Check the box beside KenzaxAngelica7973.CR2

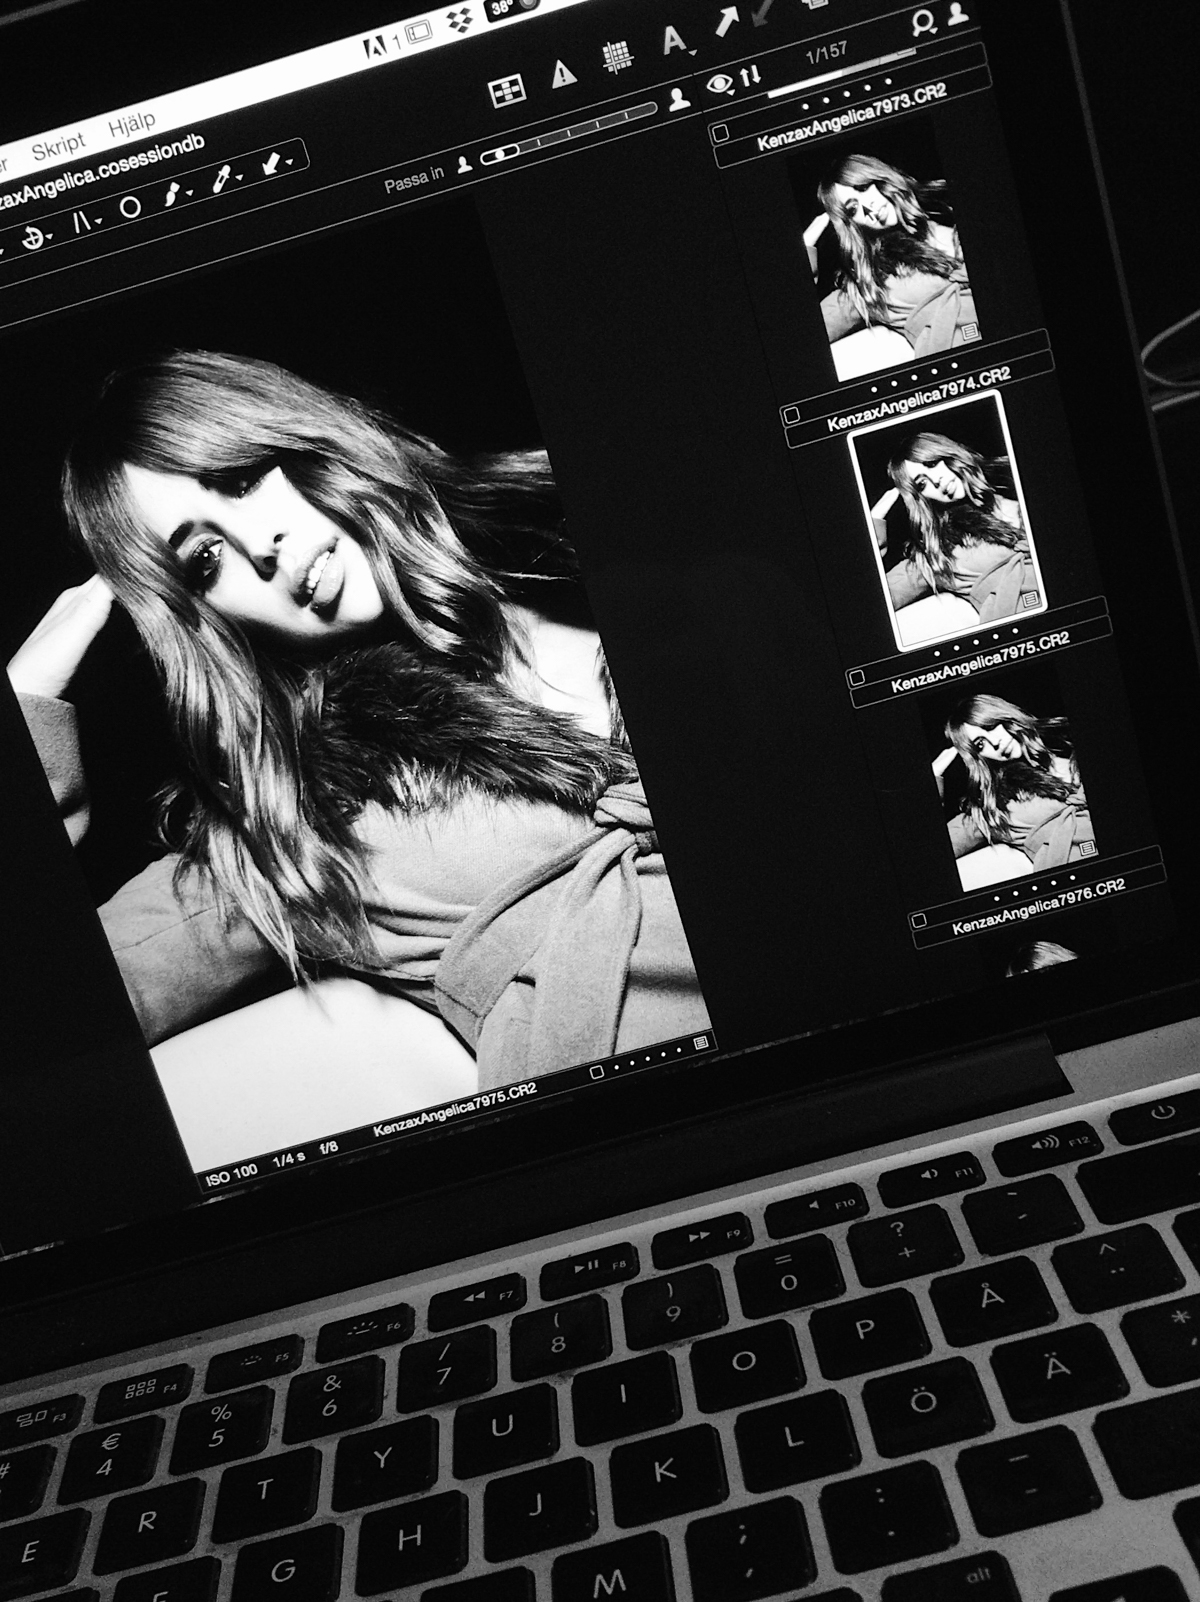[721, 131]
